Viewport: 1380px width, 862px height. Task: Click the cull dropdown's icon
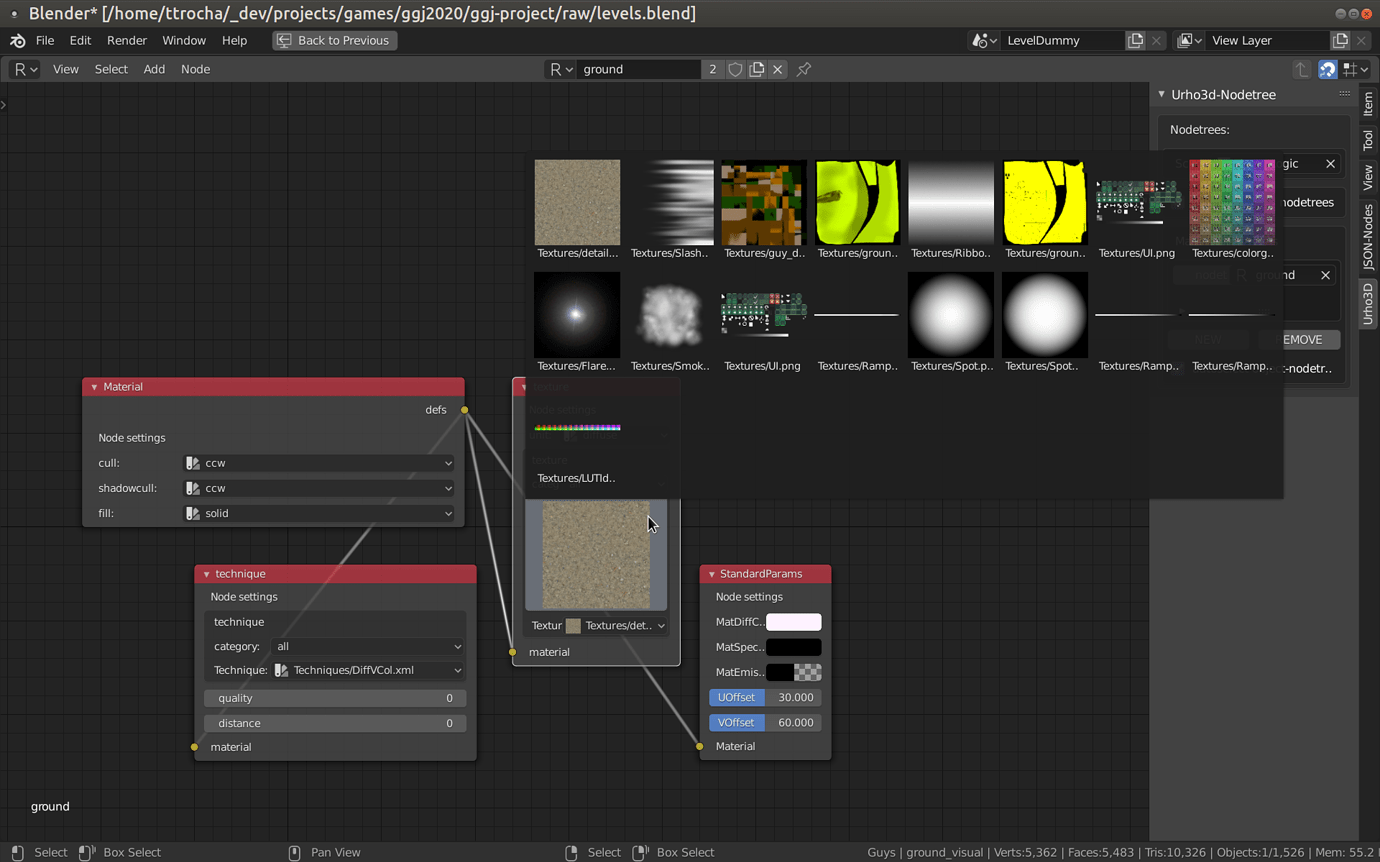(193, 464)
